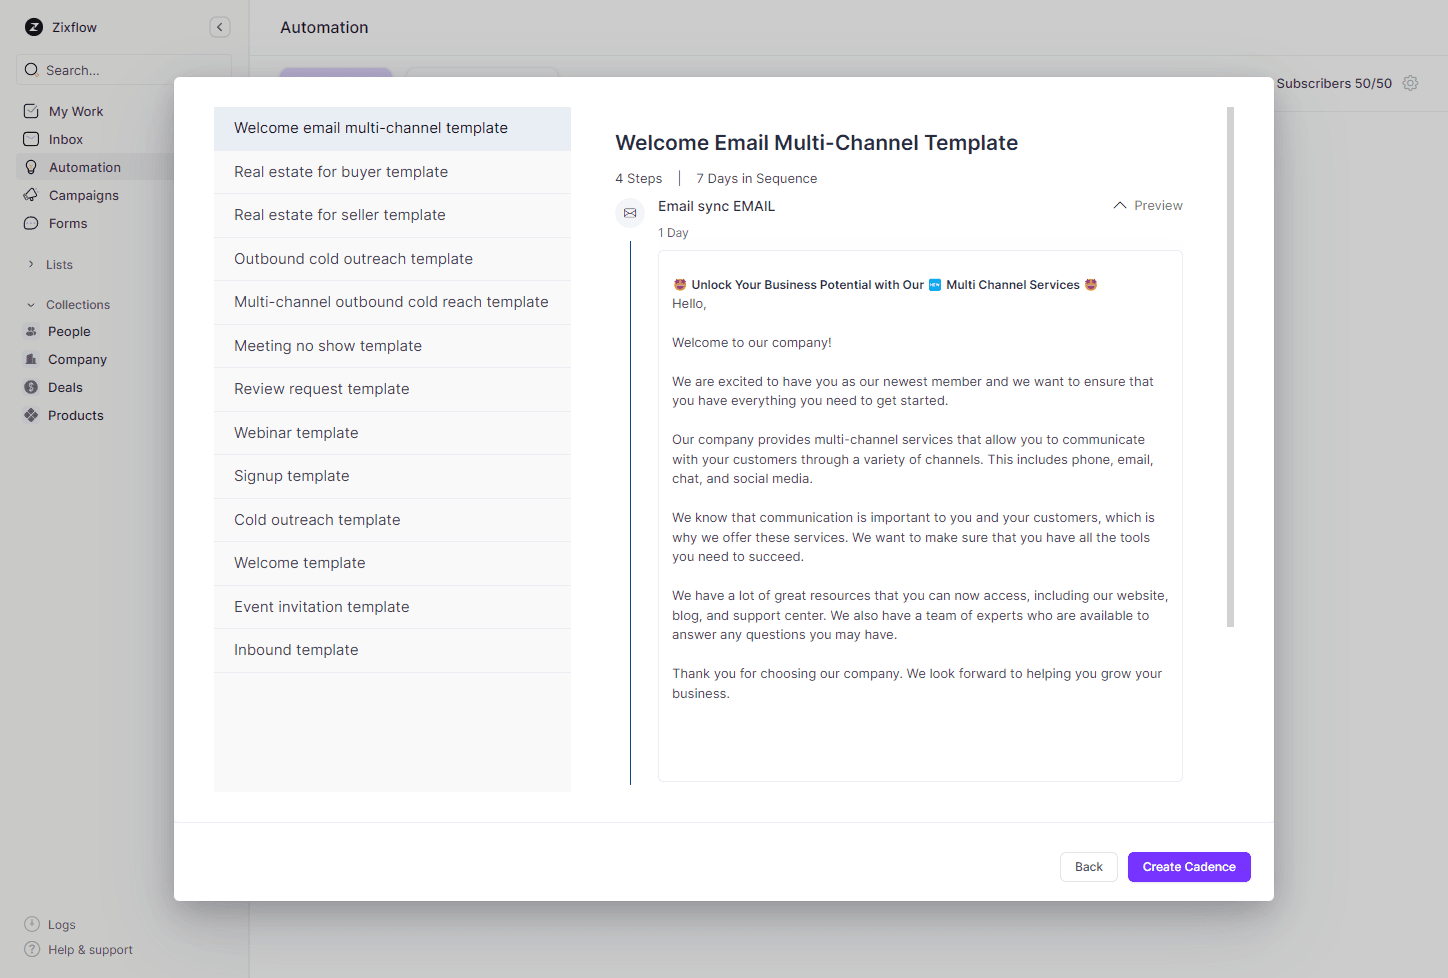Open the Deals collection

point(62,387)
